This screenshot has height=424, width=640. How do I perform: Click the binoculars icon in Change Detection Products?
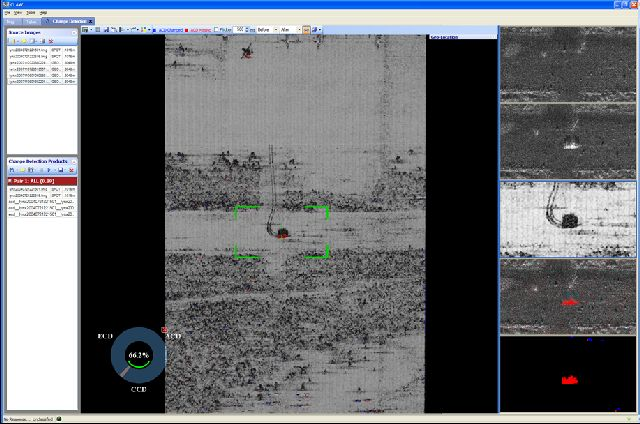click(x=31, y=170)
